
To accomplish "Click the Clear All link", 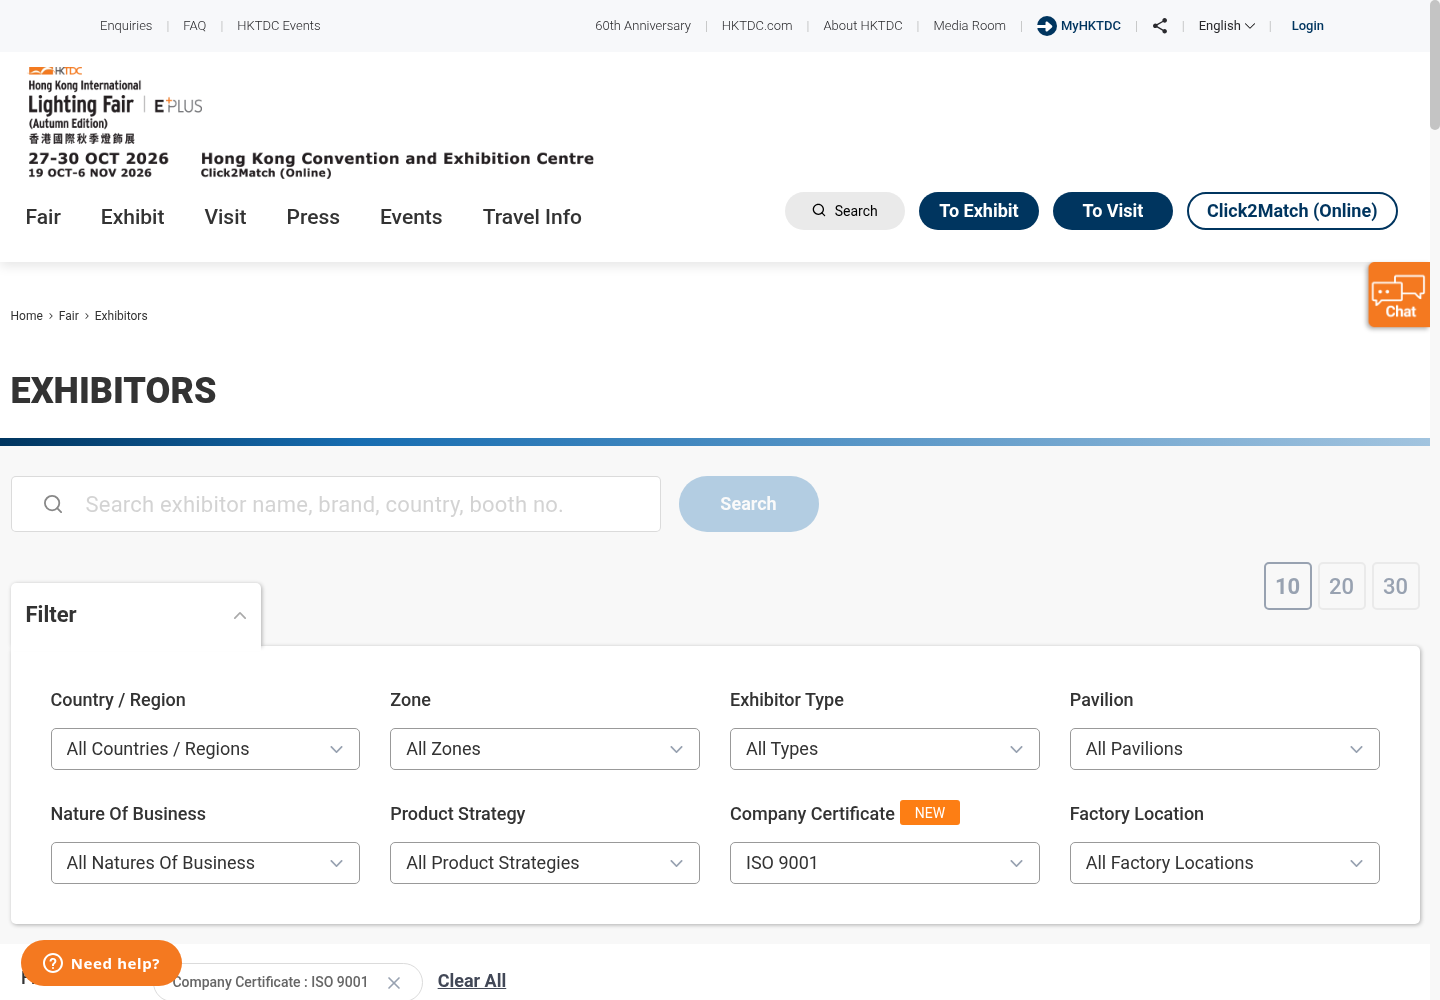I will [x=472, y=981].
